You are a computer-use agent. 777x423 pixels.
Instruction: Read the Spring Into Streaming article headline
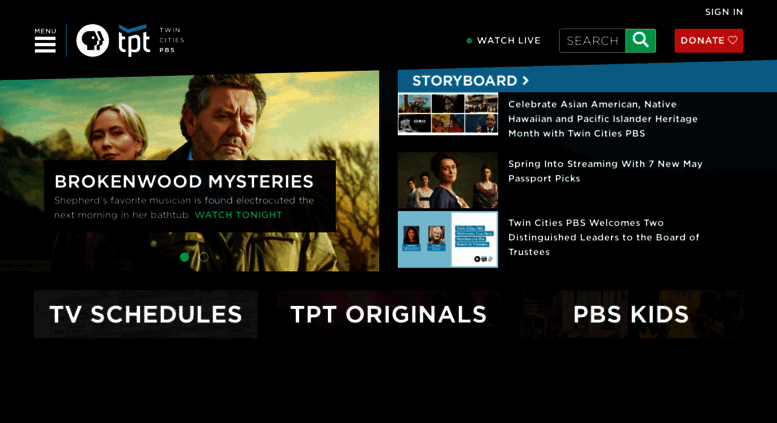(x=605, y=171)
